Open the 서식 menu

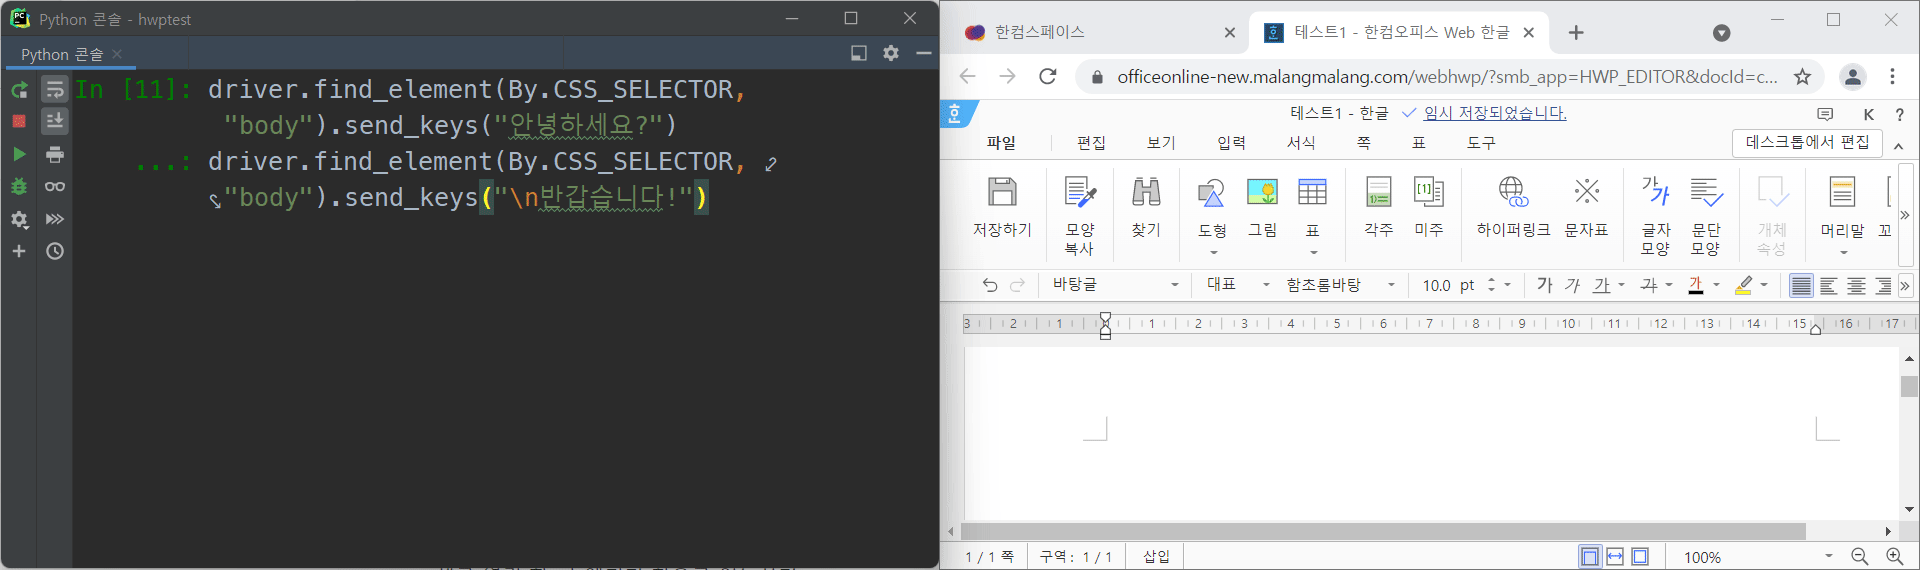tap(1301, 143)
